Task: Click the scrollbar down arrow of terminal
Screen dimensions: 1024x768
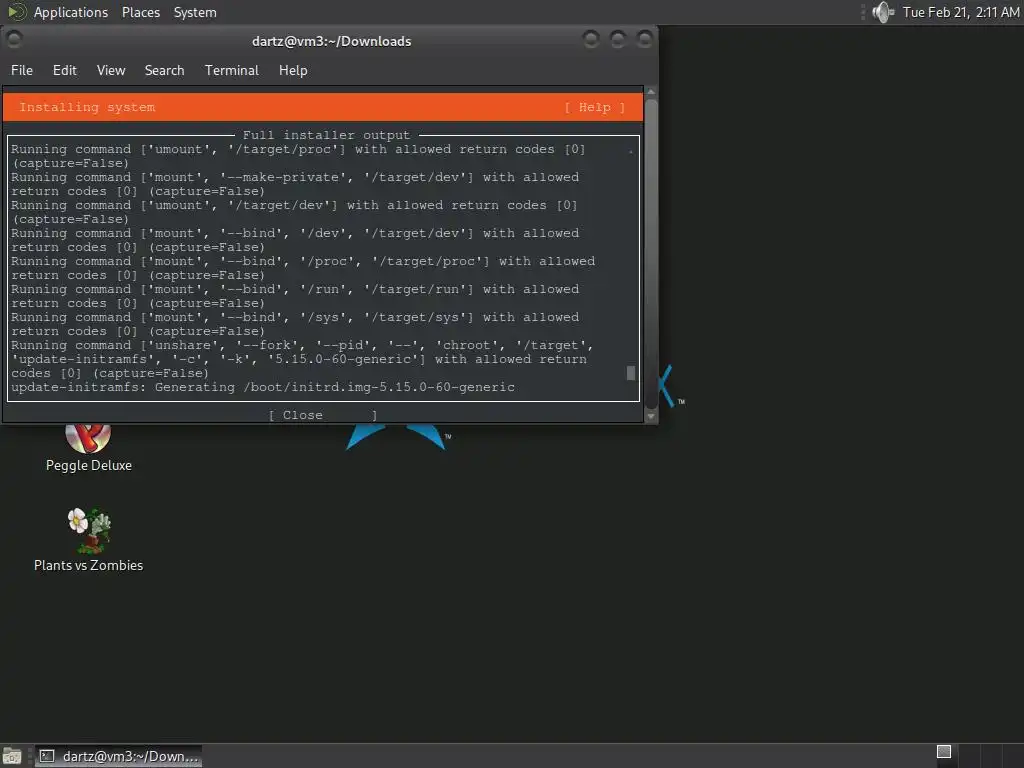Action: point(650,416)
